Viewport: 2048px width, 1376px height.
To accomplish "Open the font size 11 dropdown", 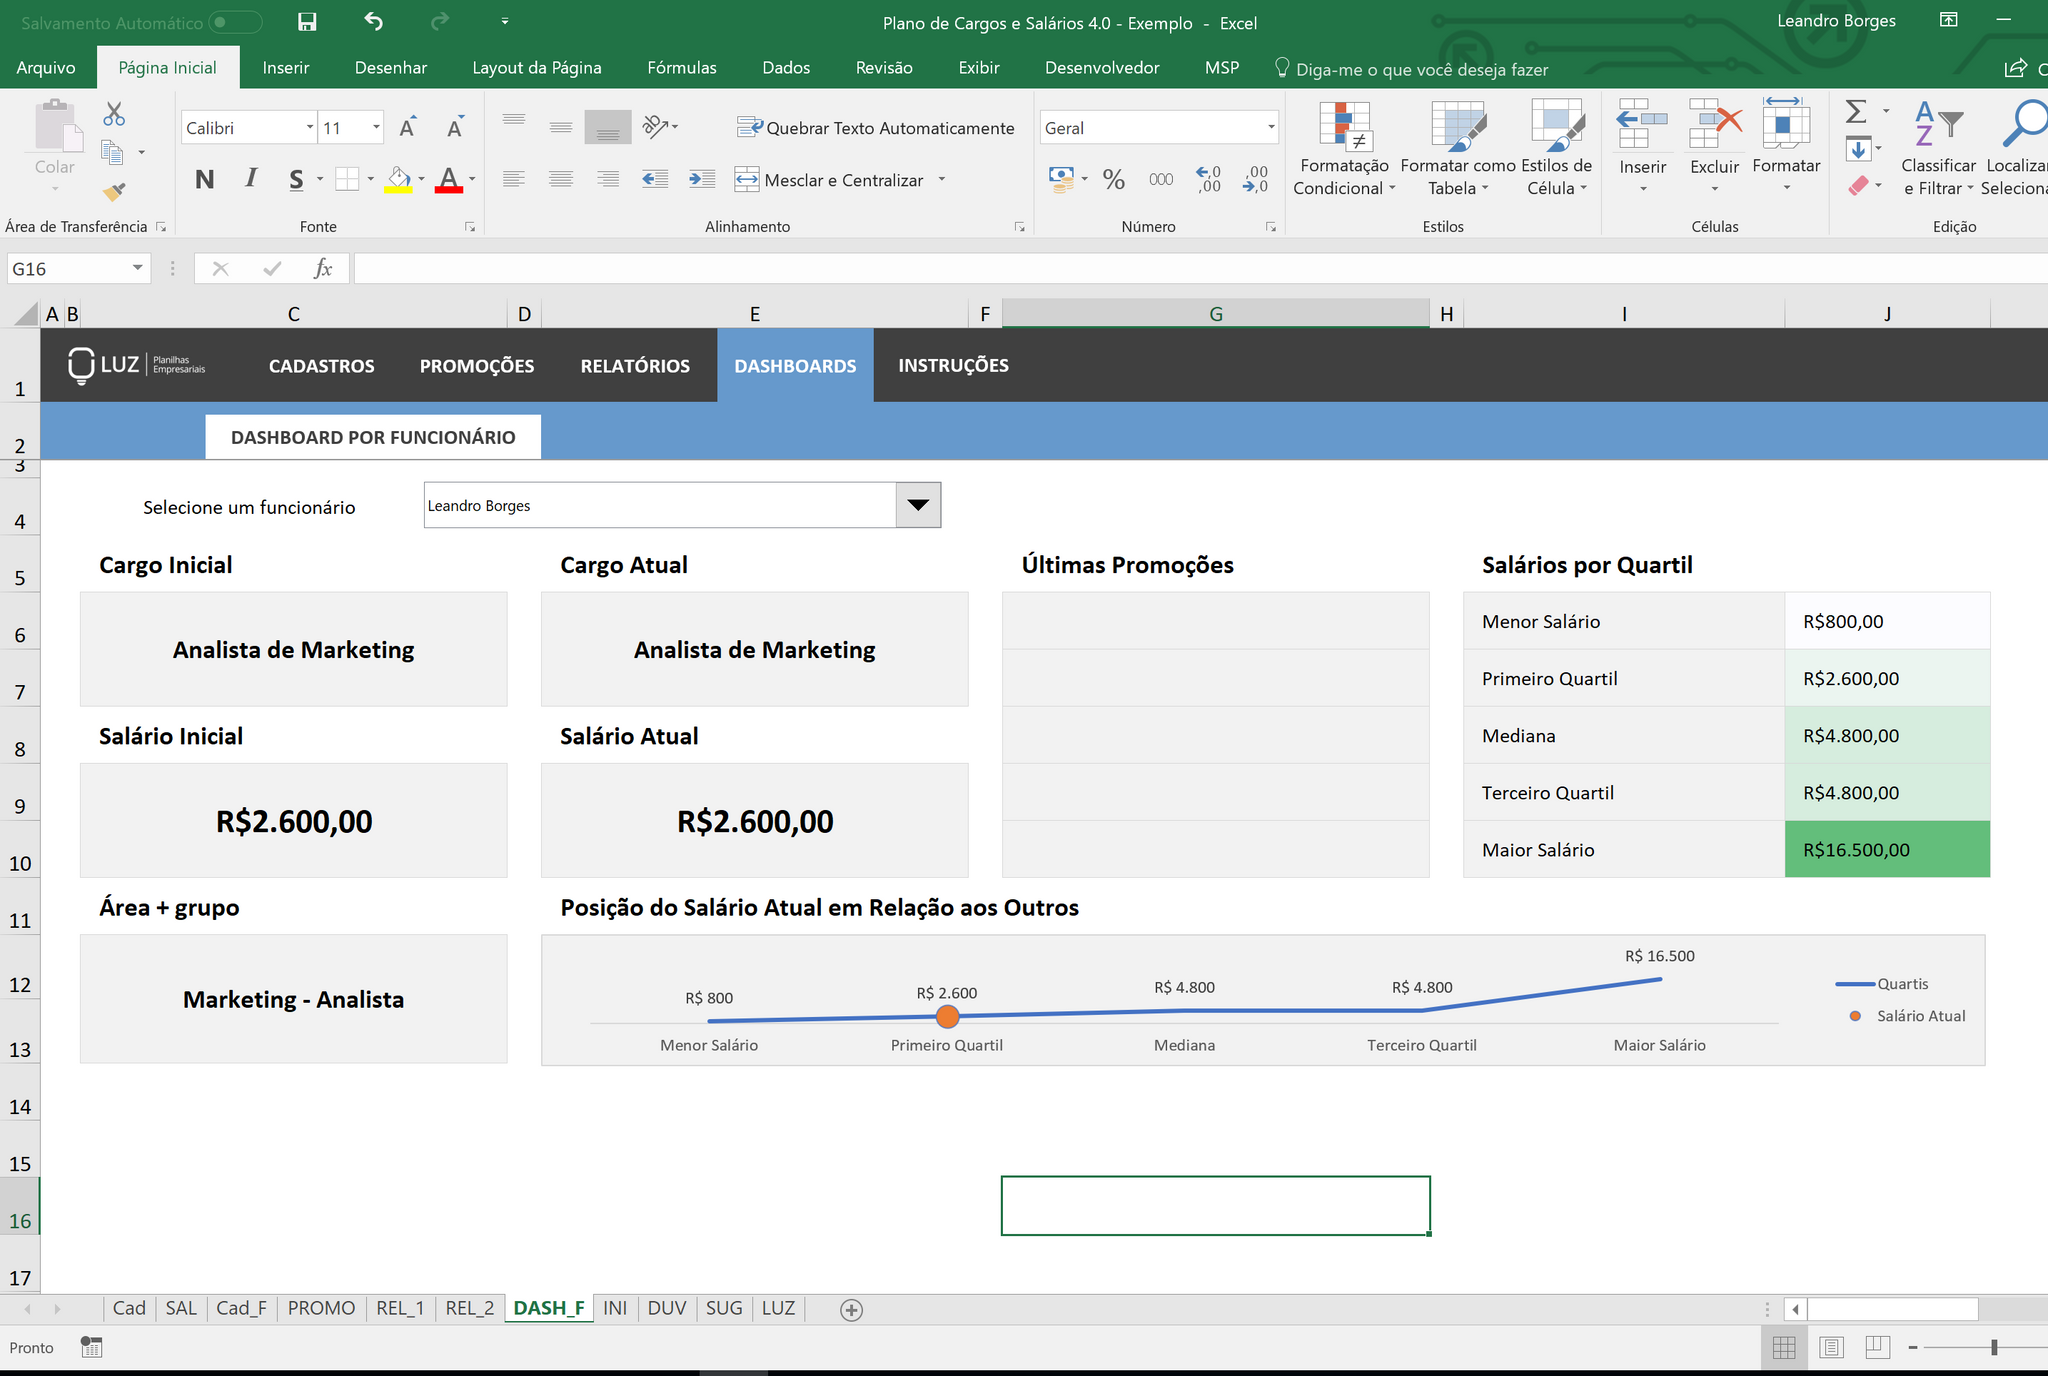I will pyautogui.click(x=376, y=127).
